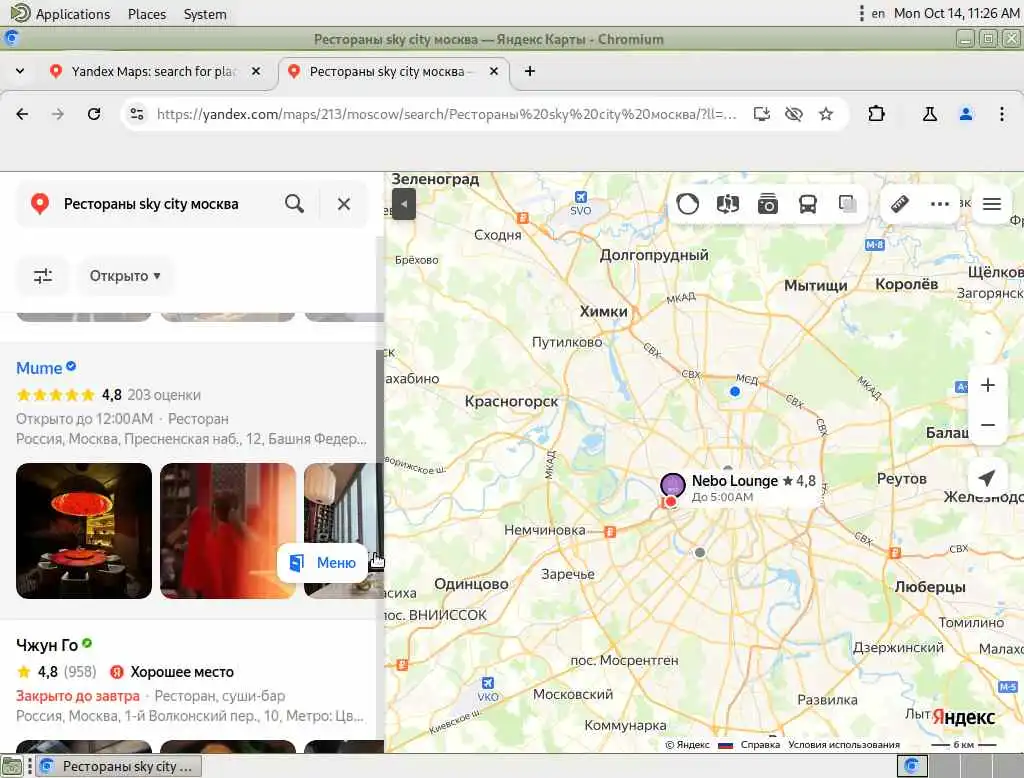Click the address bar URL
The height and width of the screenshot is (778, 1024).
447,114
